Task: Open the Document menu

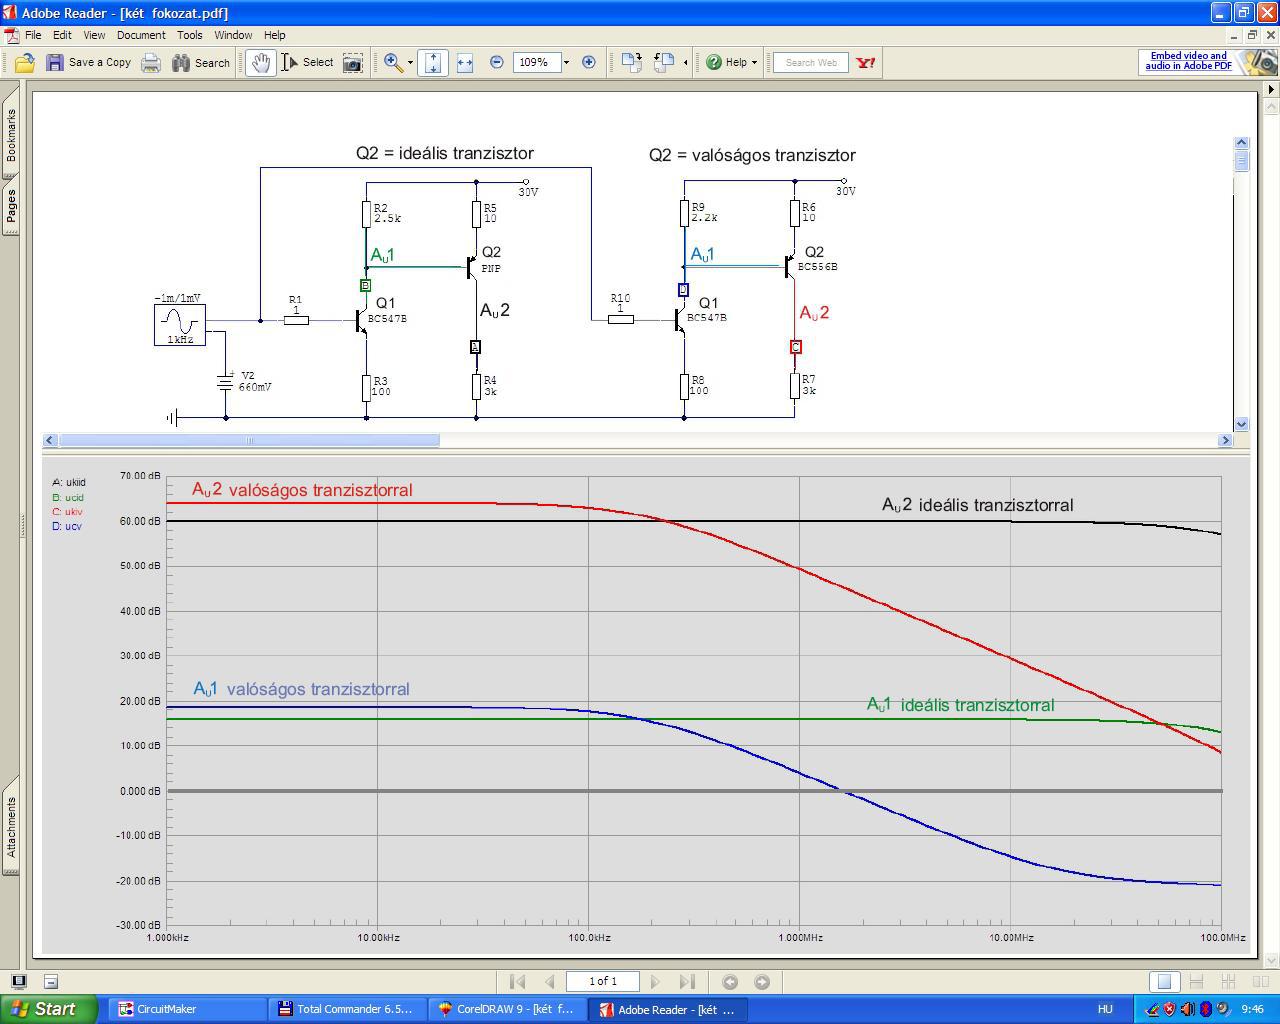Action: coord(141,35)
